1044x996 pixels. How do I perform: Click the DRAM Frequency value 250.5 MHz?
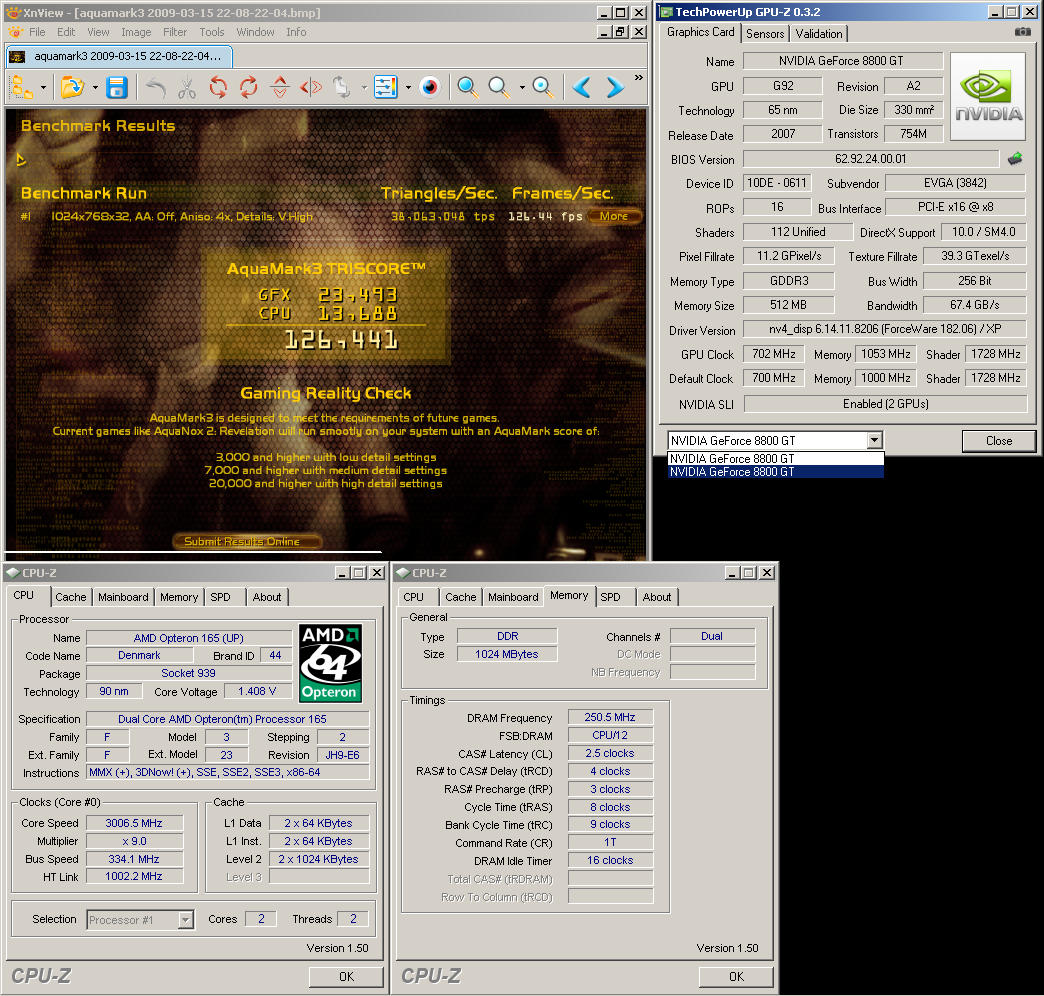(x=610, y=717)
